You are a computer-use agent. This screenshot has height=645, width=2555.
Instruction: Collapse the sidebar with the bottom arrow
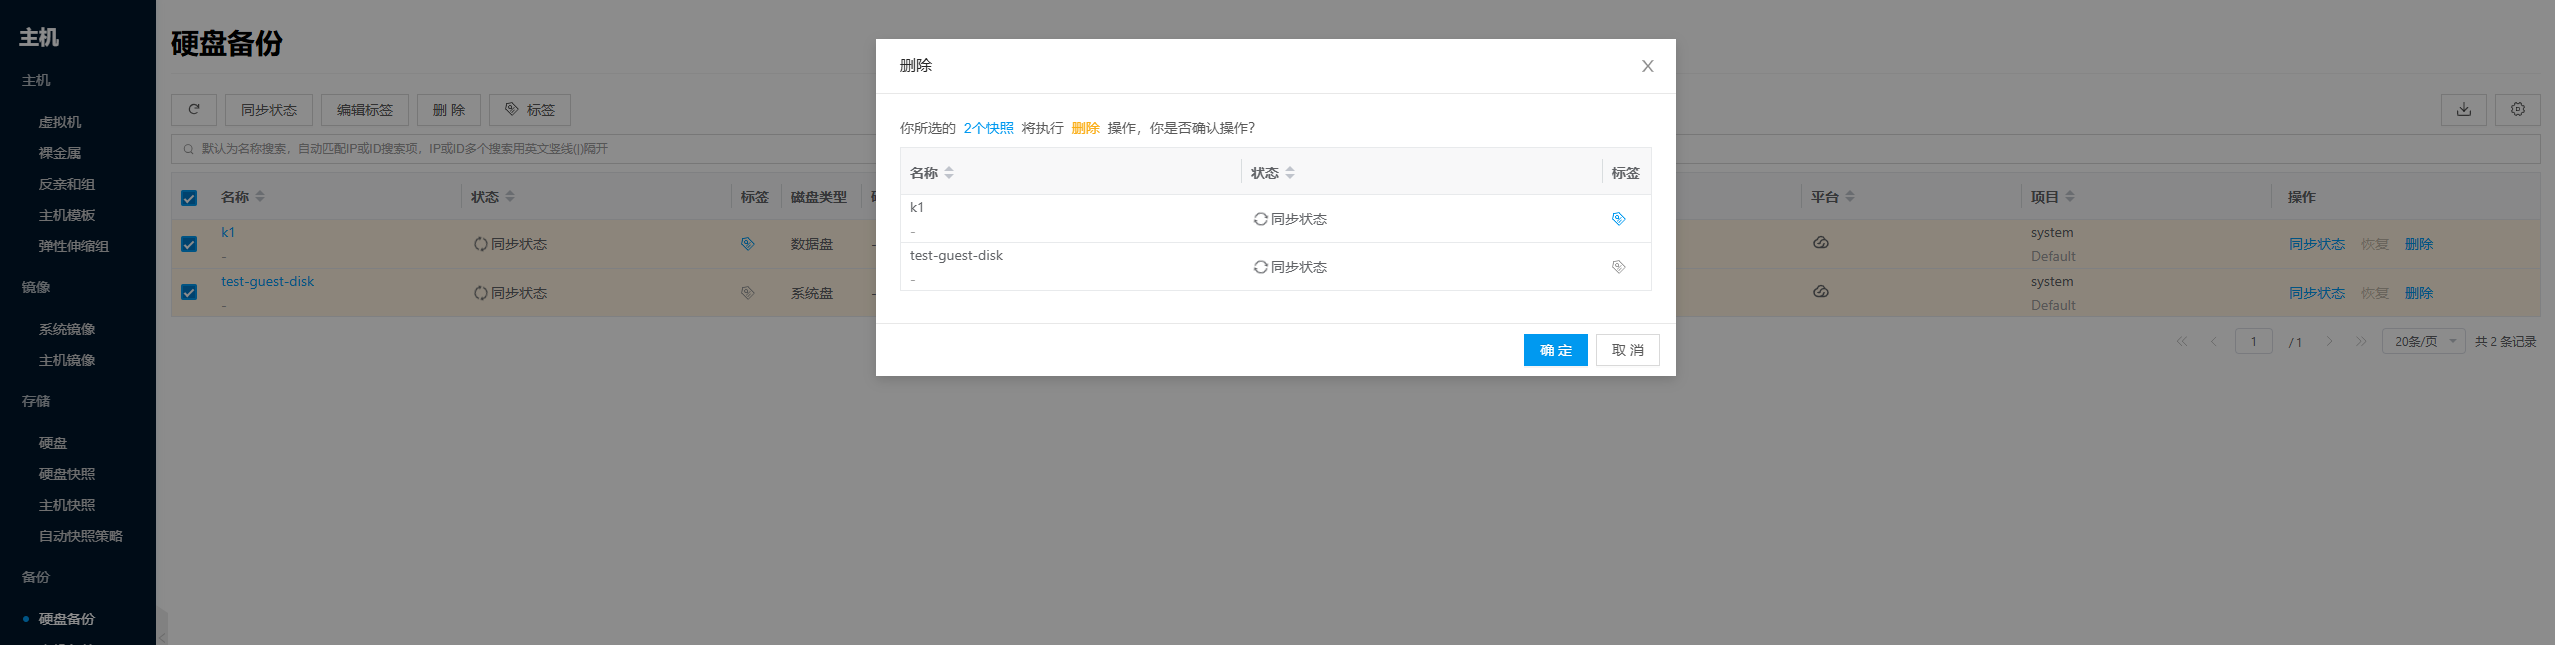162,635
